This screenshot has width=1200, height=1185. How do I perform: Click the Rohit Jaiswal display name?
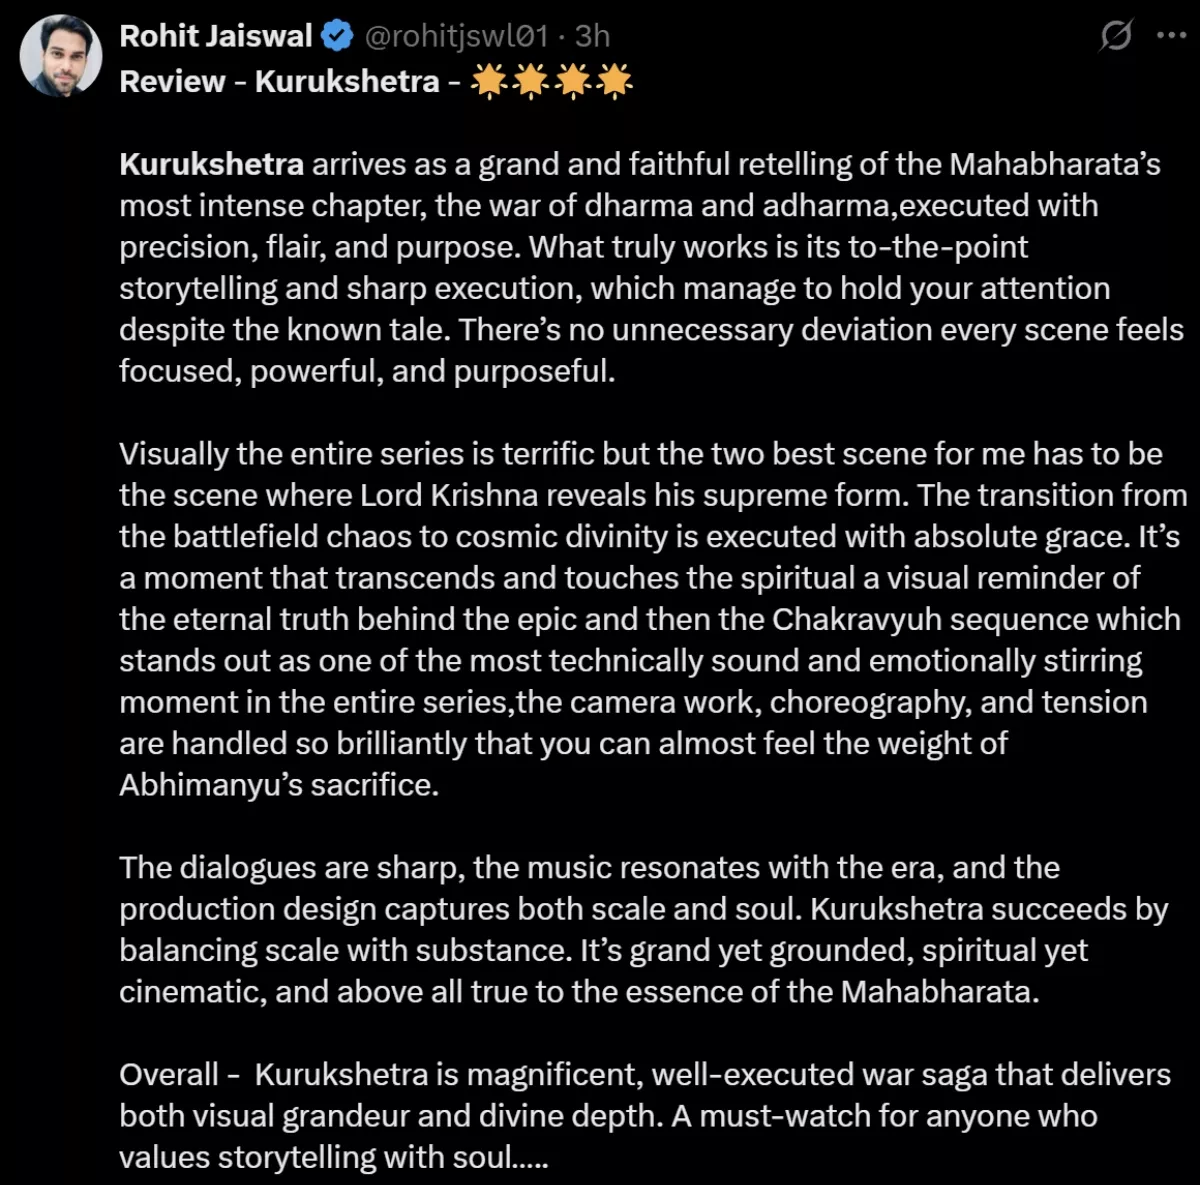click(216, 34)
